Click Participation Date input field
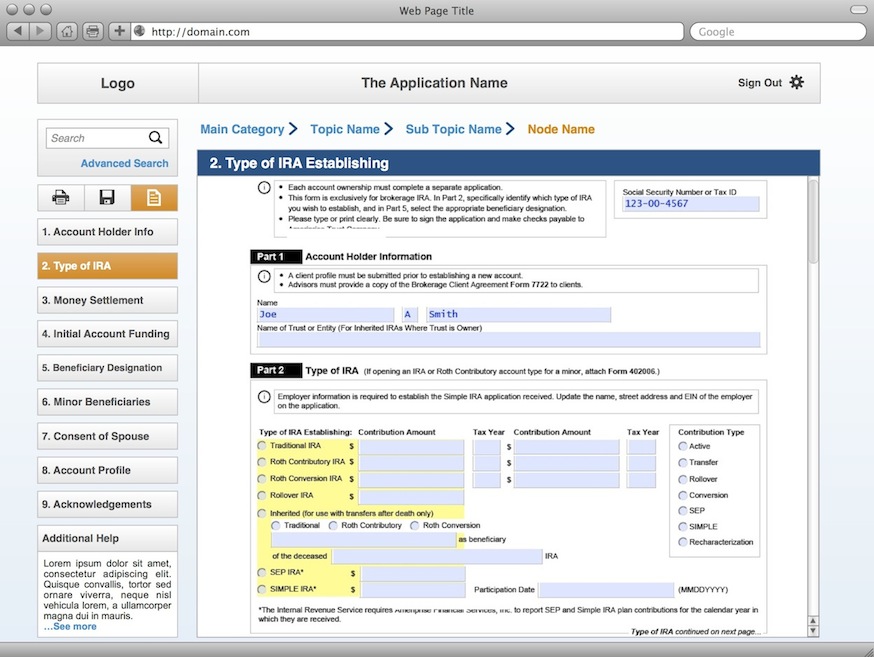 click(606, 590)
